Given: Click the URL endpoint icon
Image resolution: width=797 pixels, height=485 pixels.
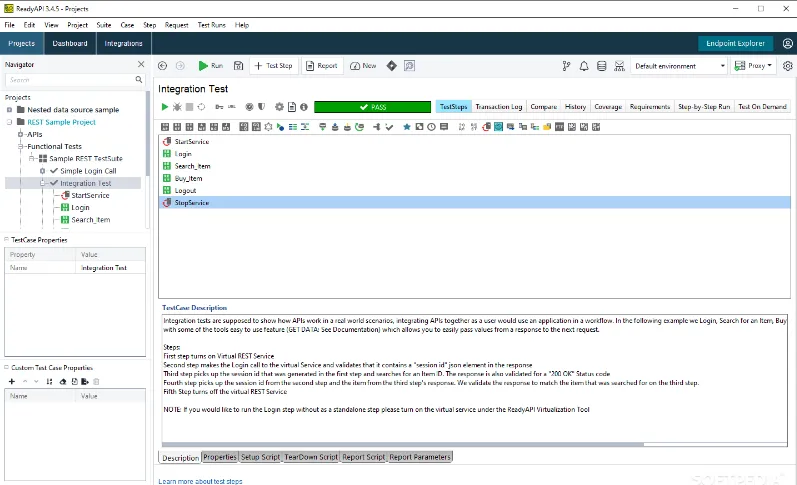Looking at the screenshot, I should click(x=232, y=107).
